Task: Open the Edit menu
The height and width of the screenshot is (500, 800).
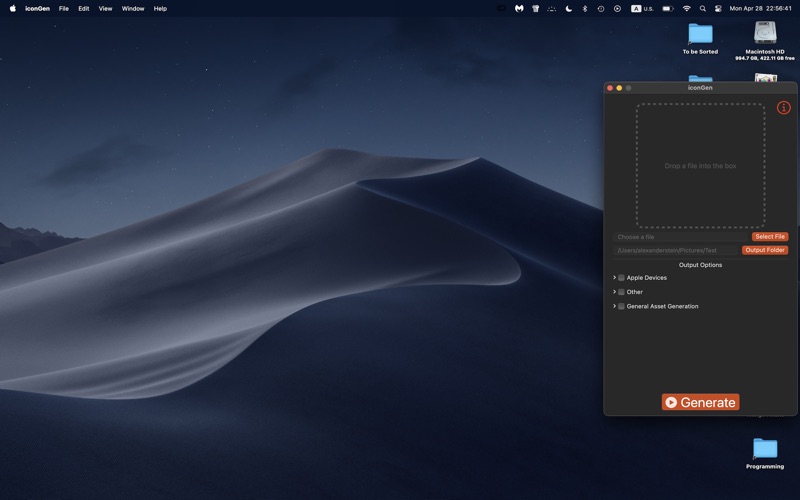Action: (x=84, y=9)
